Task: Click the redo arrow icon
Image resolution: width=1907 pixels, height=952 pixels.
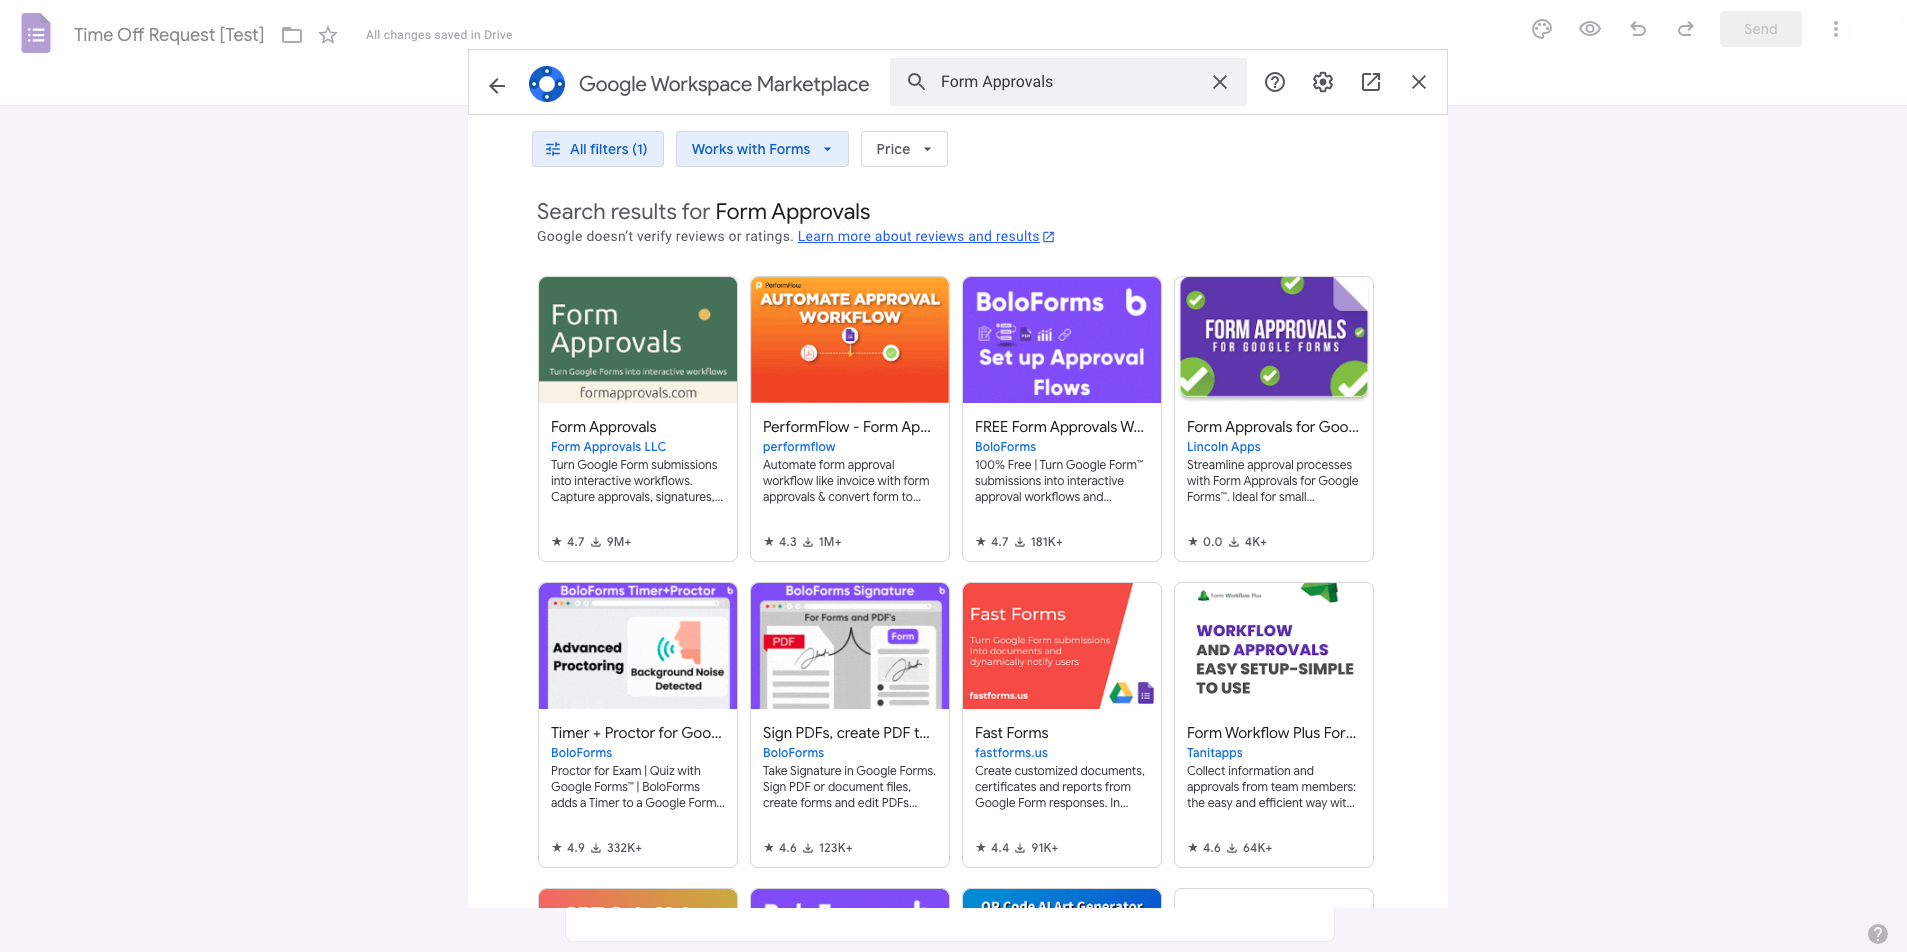Action: (1685, 29)
